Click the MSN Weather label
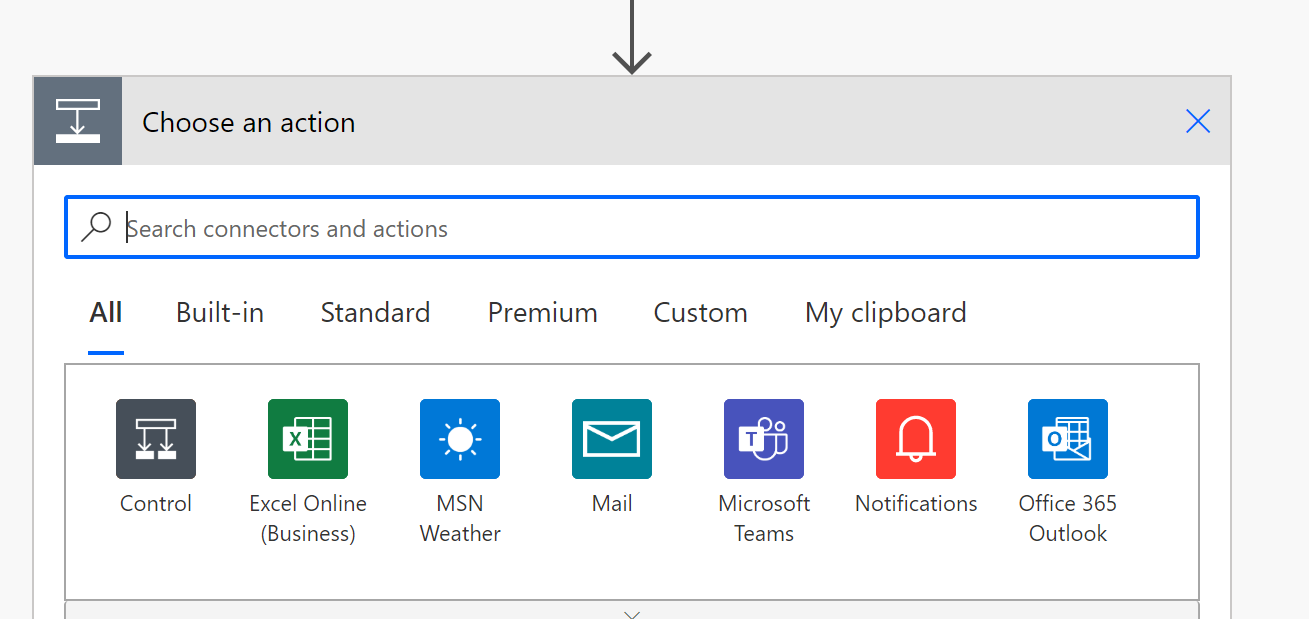Image resolution: width=1309 pixels, height=619 pixels. (460, 518)
